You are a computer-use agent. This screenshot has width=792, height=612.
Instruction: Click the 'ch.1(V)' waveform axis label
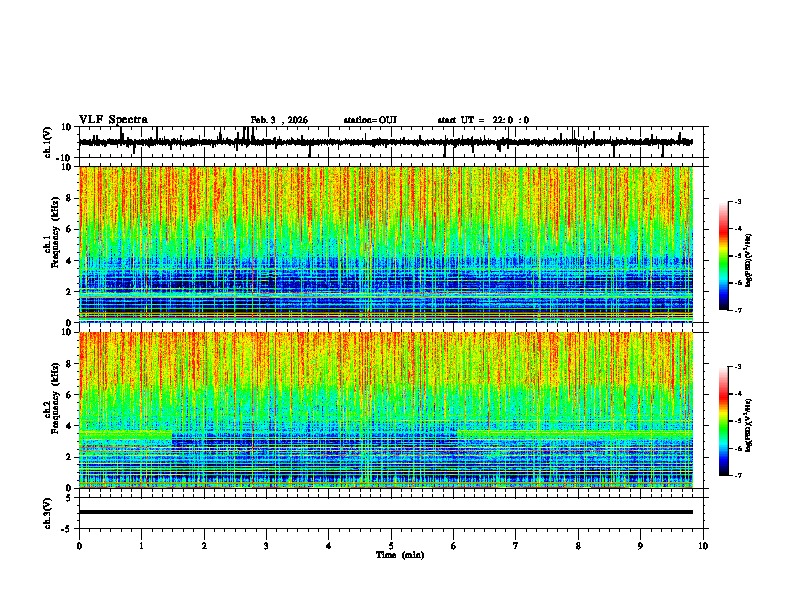pyautogui.click(x=48, y=142)
